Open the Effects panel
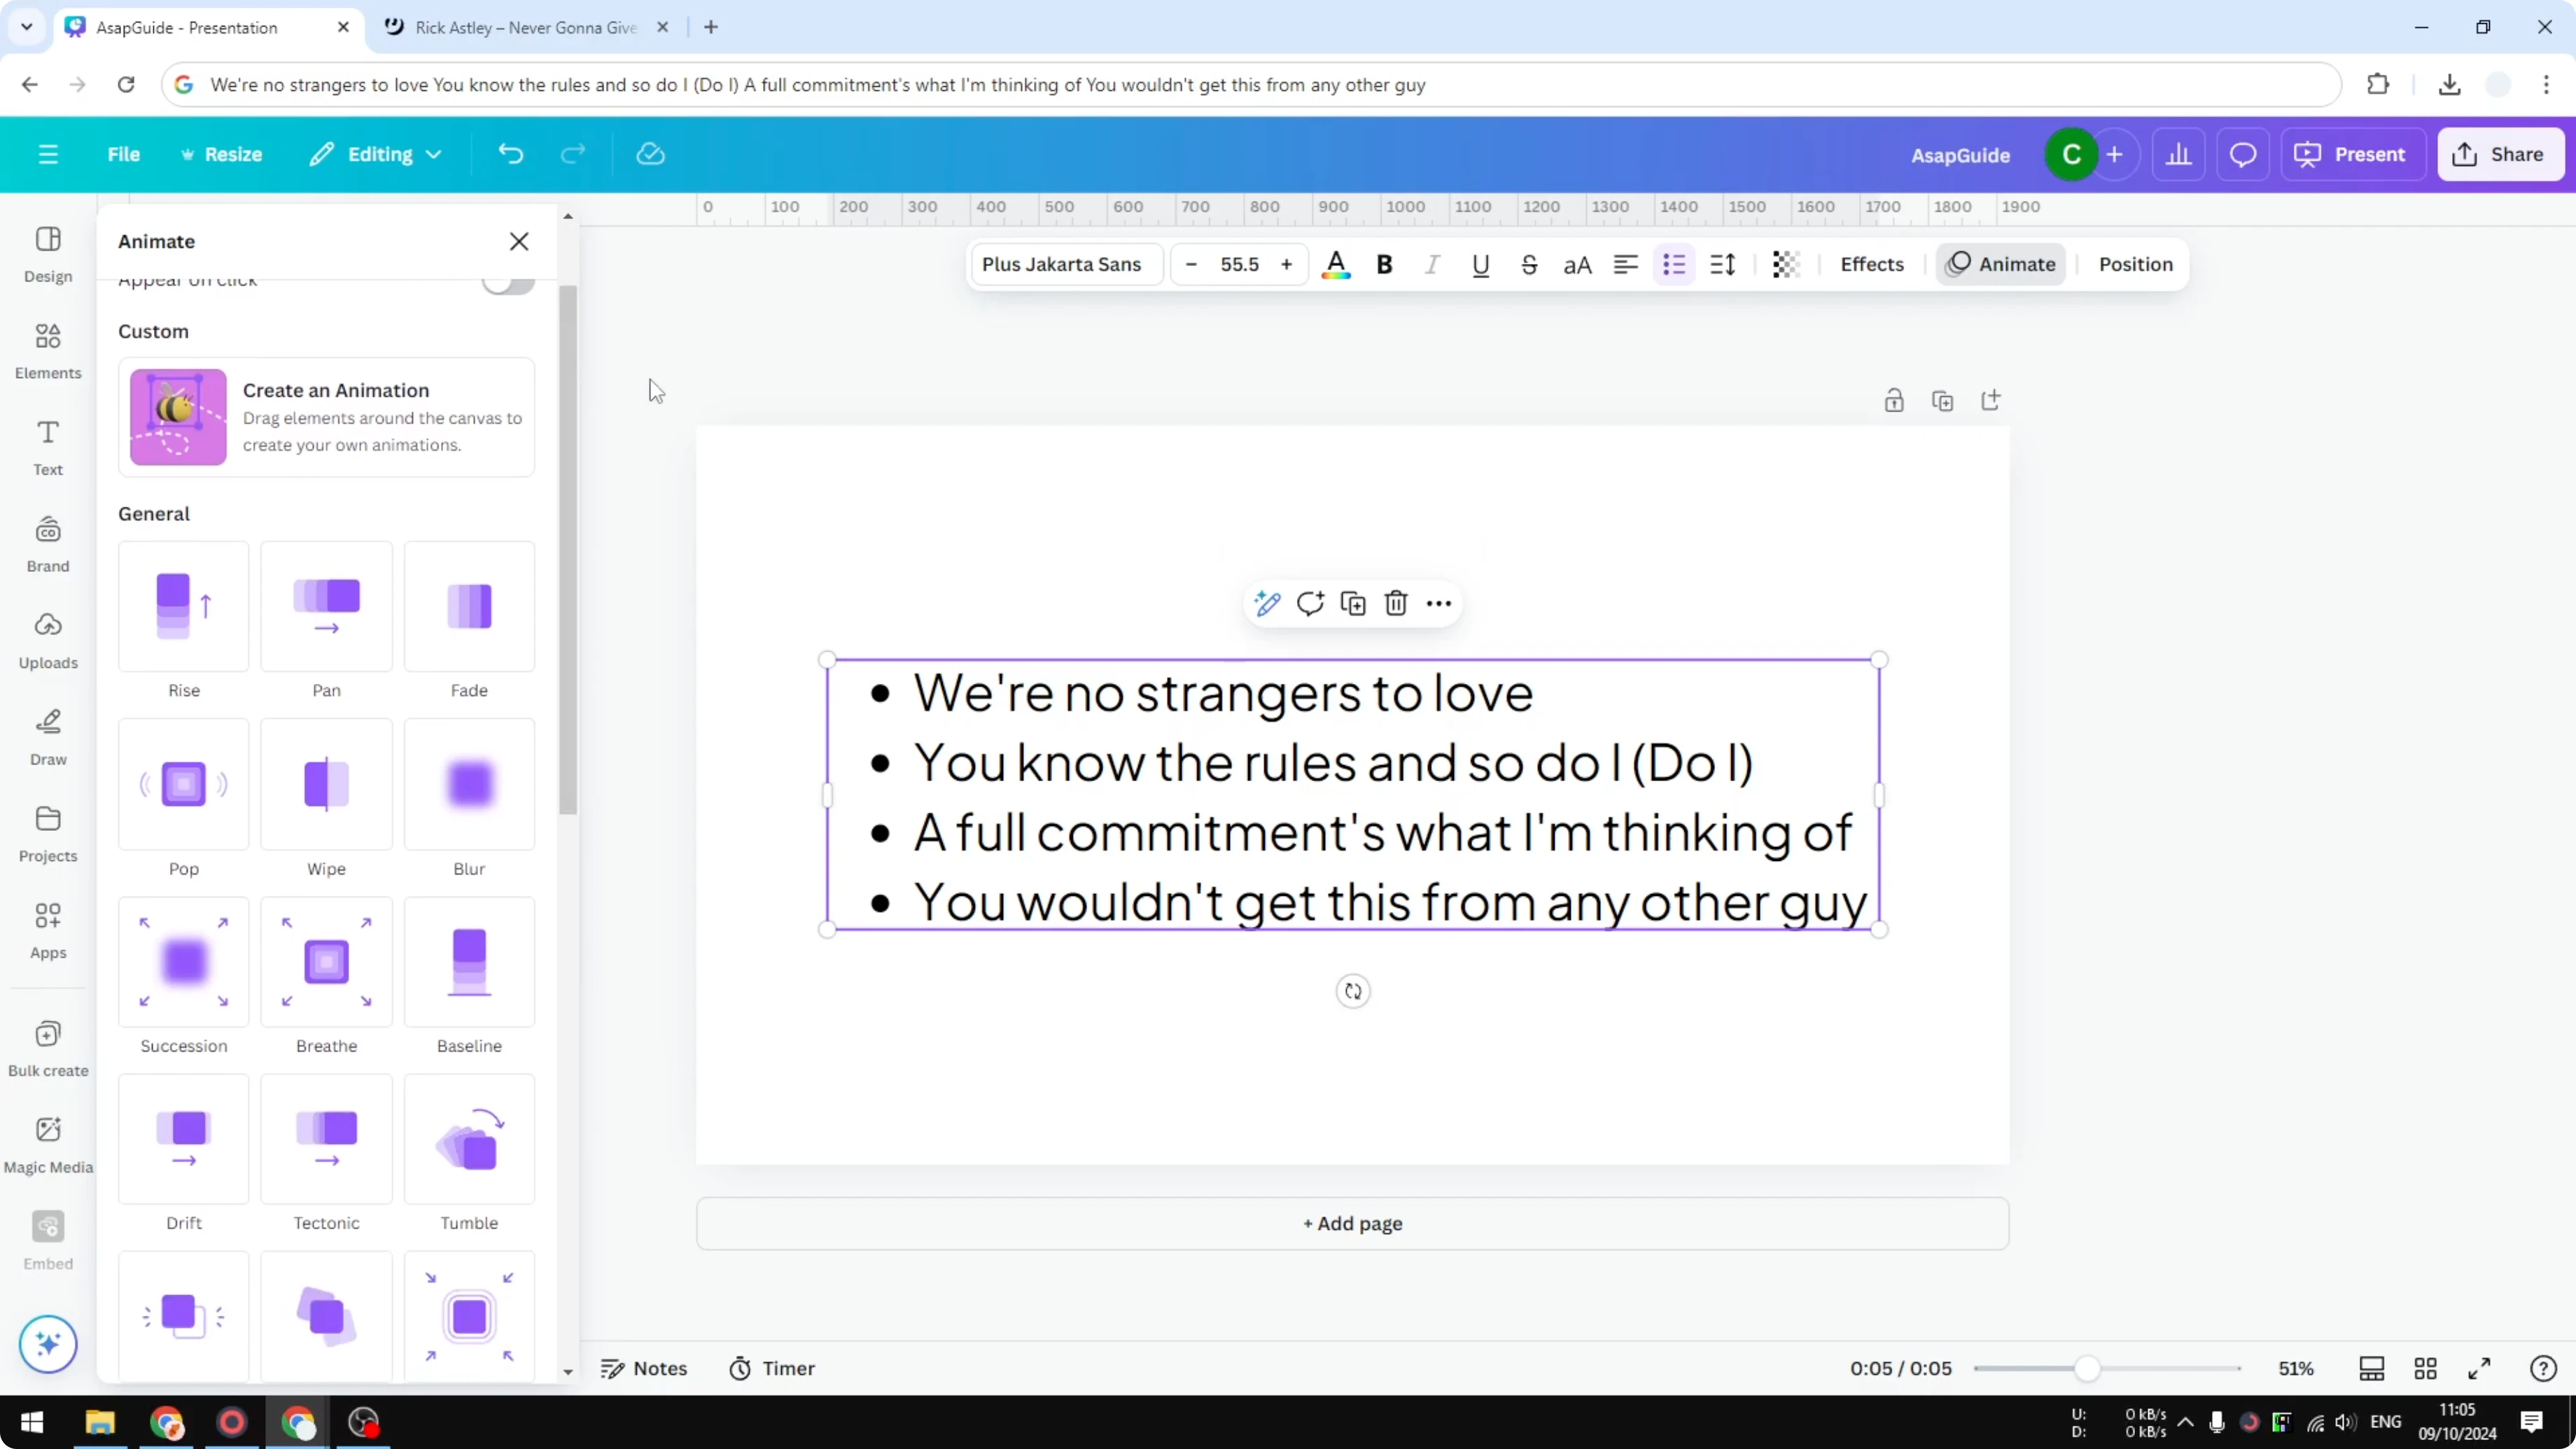Viewport: 2576px width, 1449px height. click(1872, 264)
